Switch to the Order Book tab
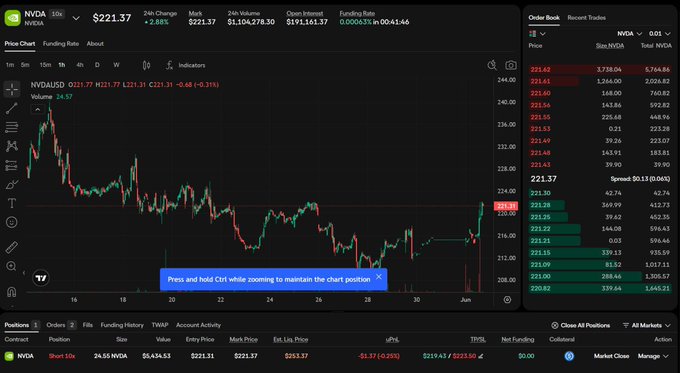Viewport: 680px width, 373px height. tap(544, 18)
